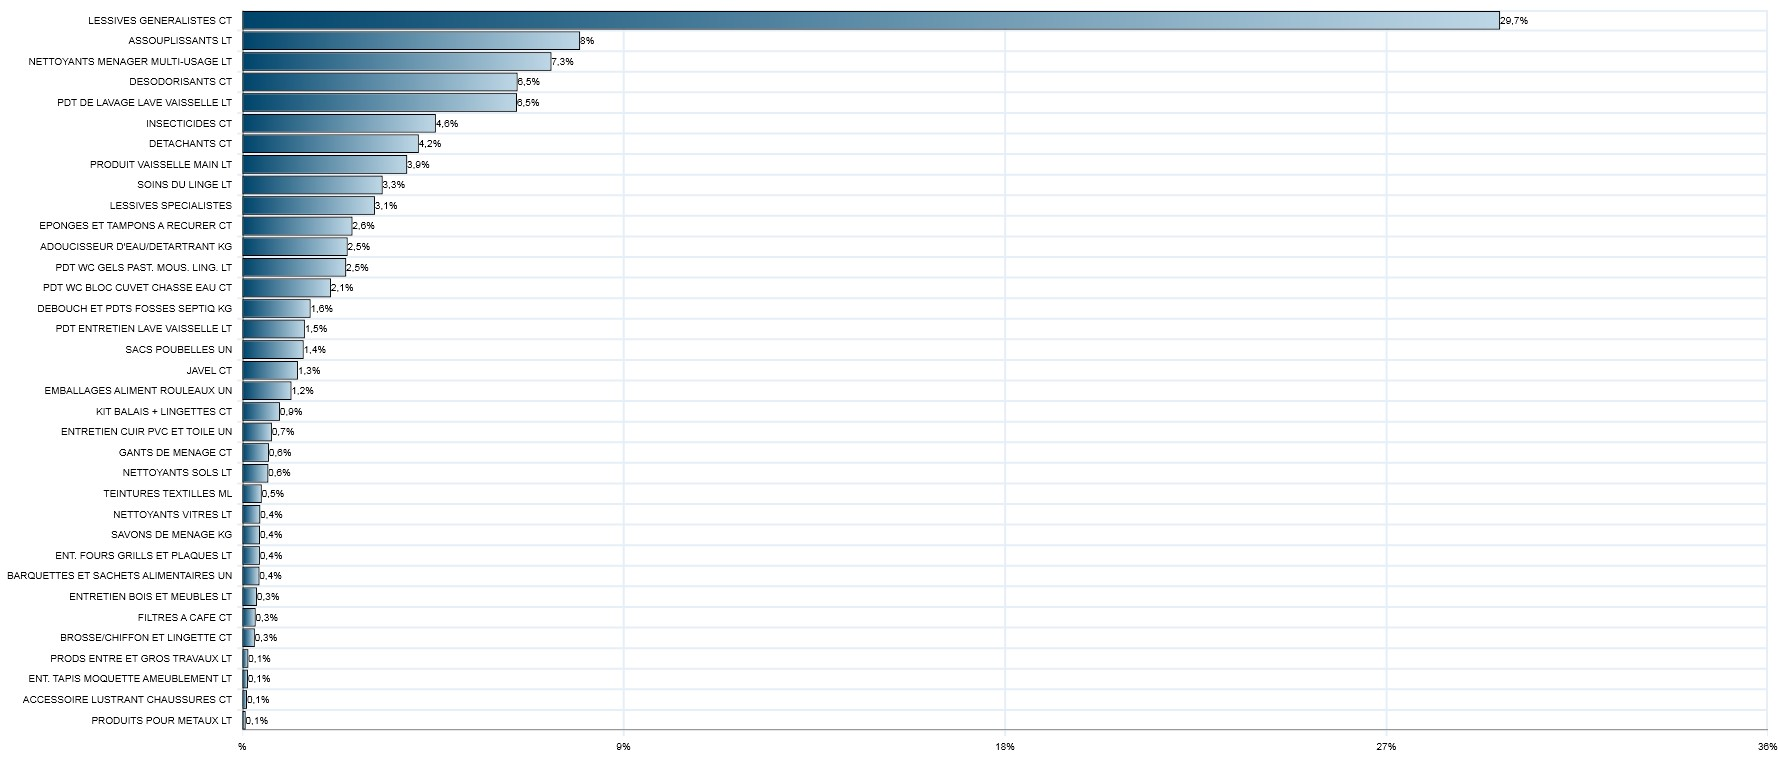
Task: Click the 9% x-axis tick label
Action: coord(624,746)
